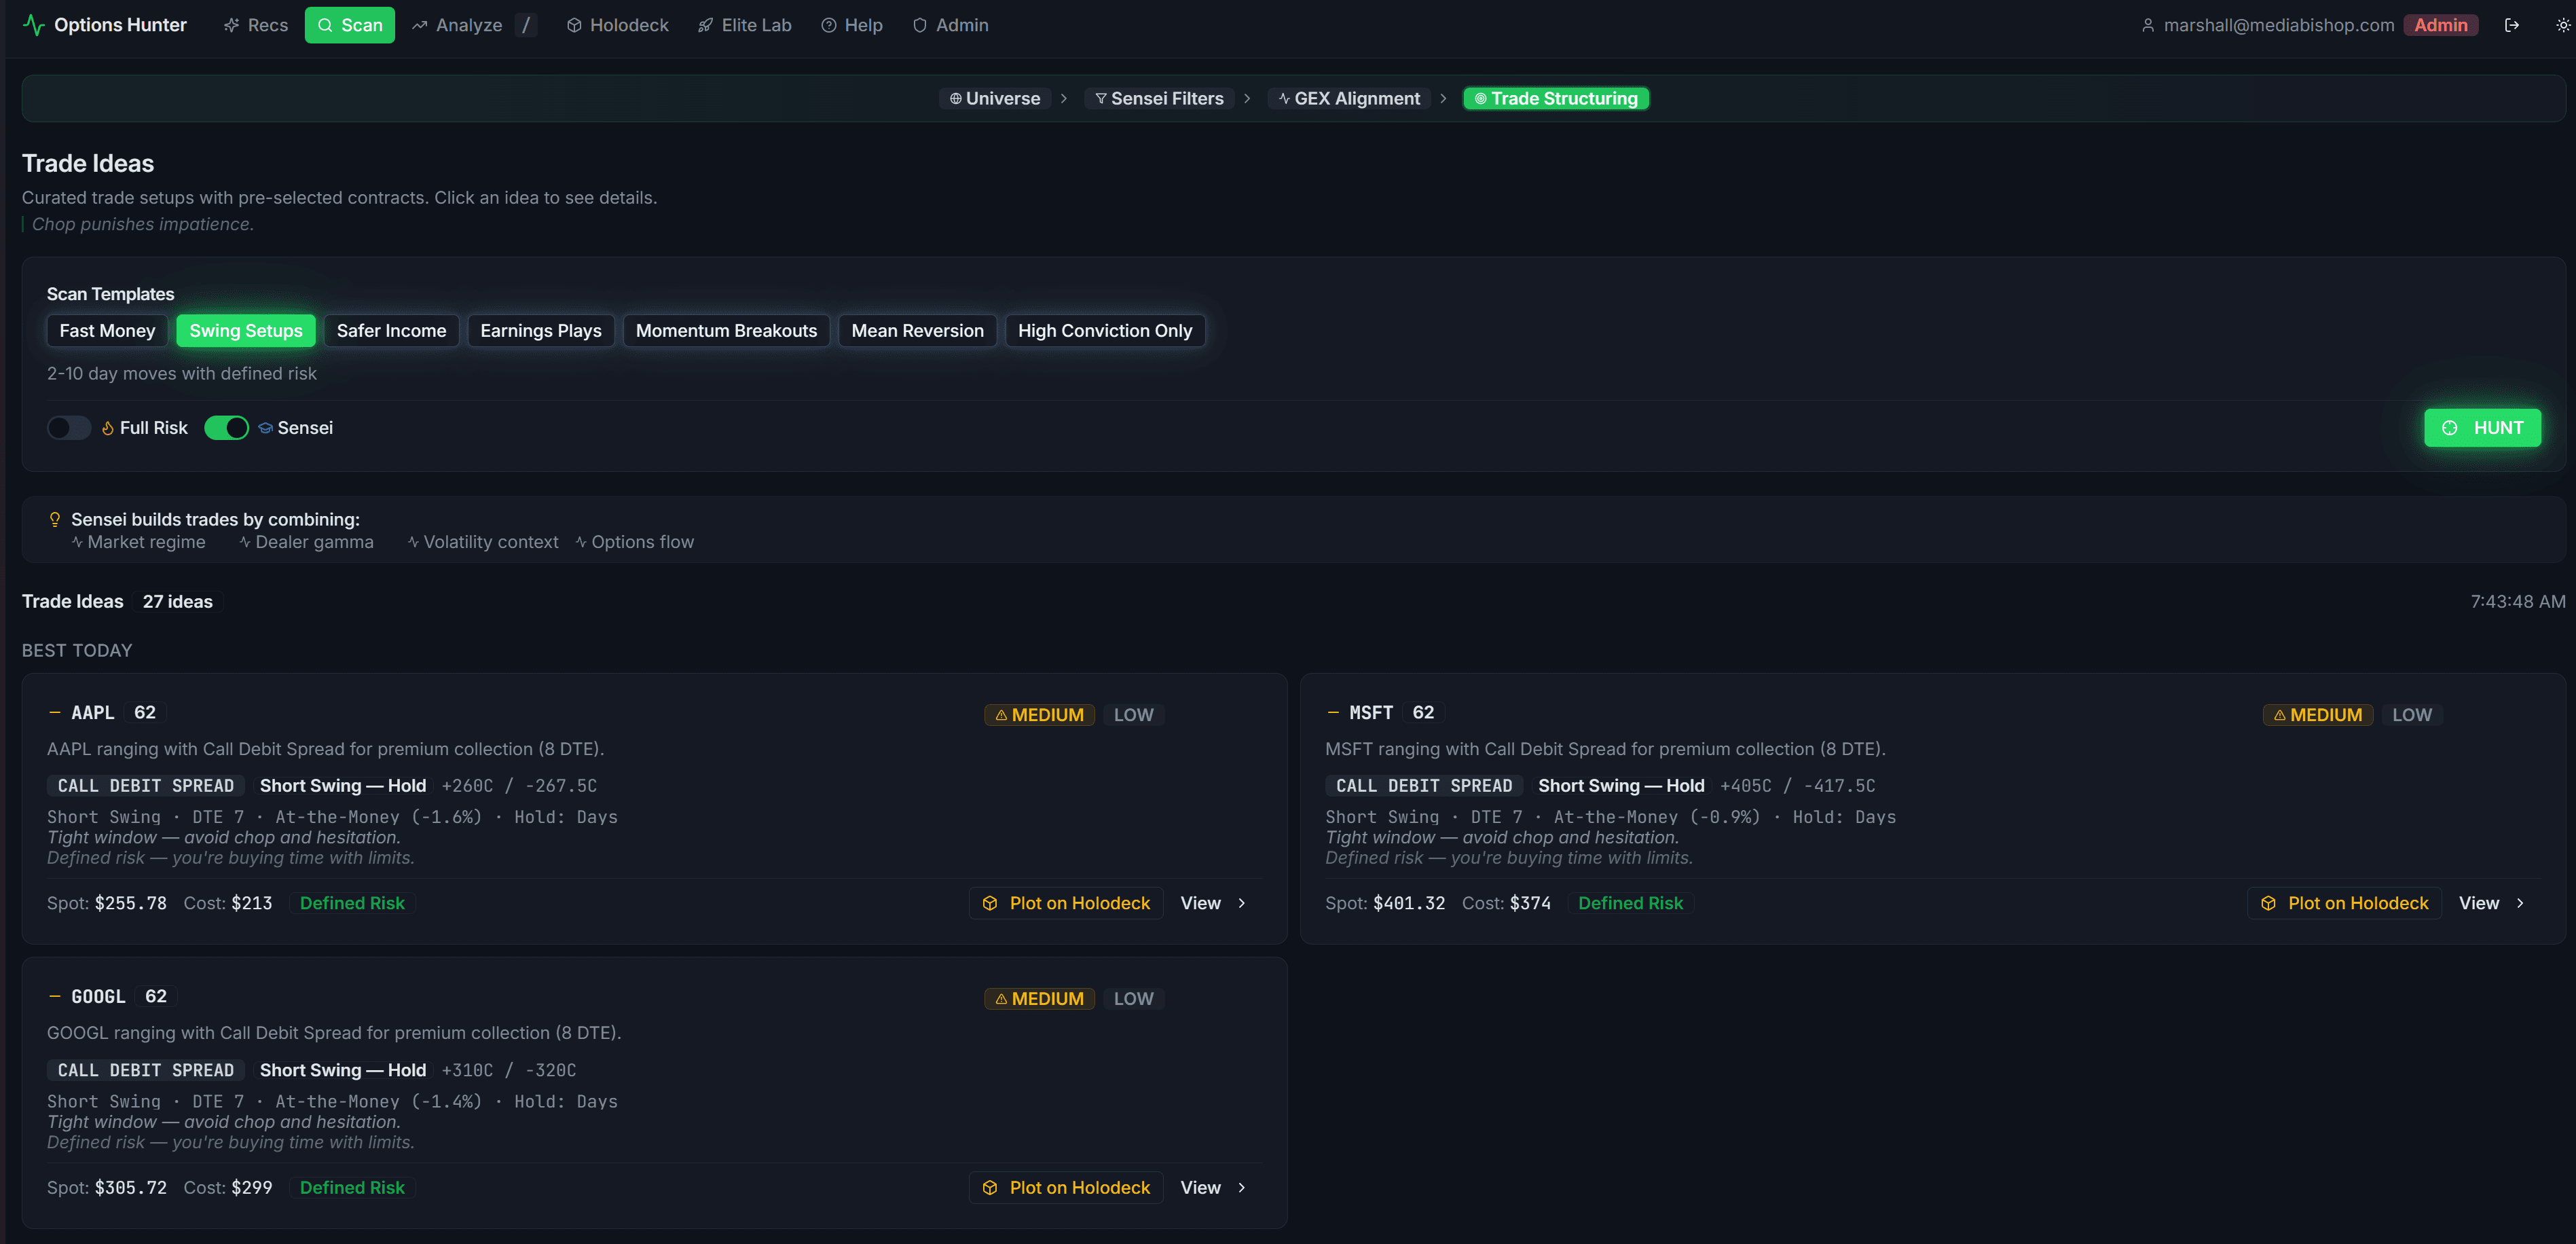The image size is (2576, 1244).
Task: Click the sign out icon top right
Action: [2513, 25]
